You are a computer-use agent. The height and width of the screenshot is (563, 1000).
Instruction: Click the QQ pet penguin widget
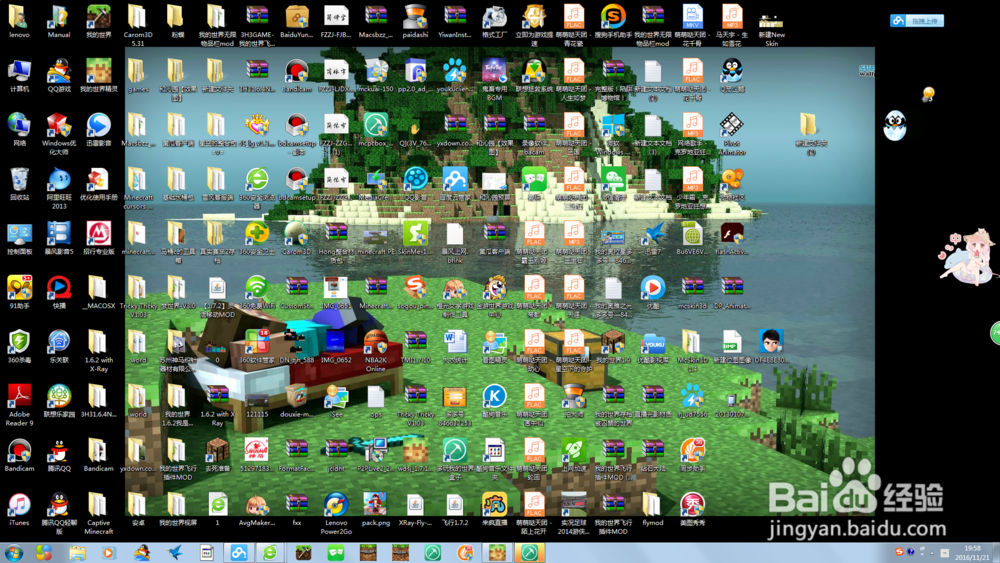[x=895, y=125]
